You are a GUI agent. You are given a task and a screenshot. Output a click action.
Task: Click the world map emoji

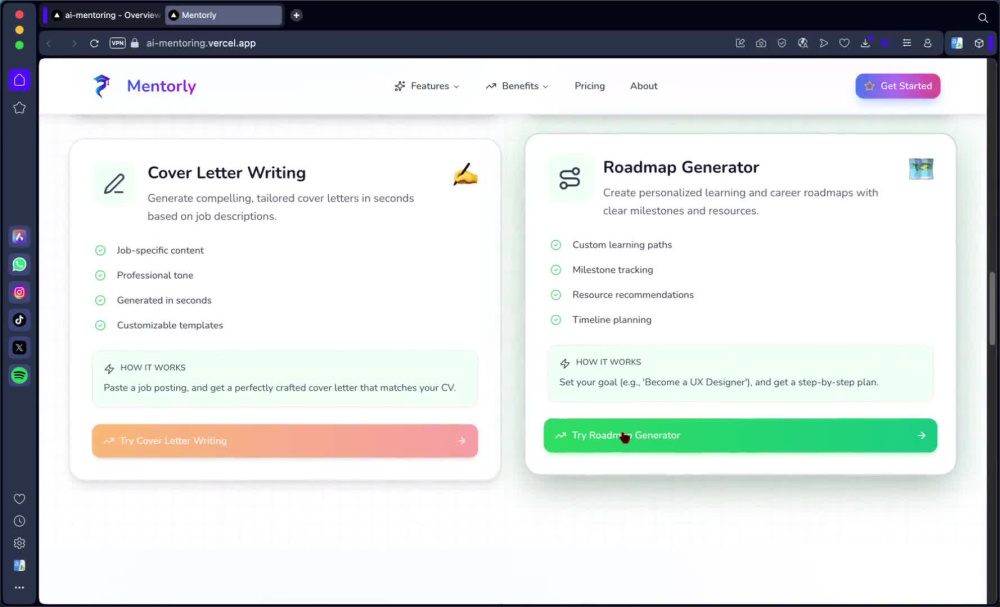tap(921, 169)
